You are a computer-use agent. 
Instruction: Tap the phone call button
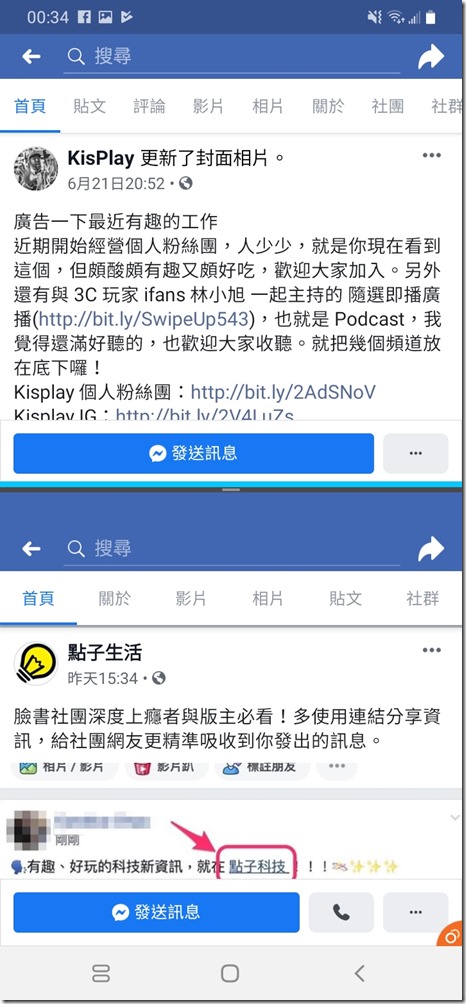(x=341, y=912)
